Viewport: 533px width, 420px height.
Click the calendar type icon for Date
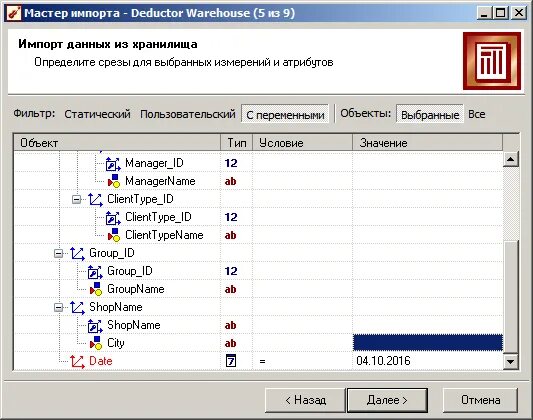click(x=231, y=361)
